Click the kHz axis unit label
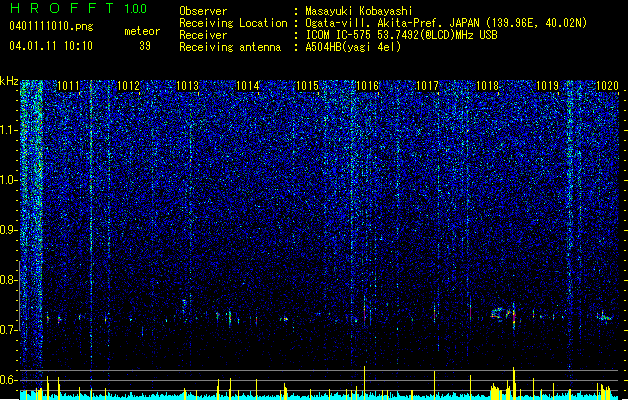 click(9, 81)
